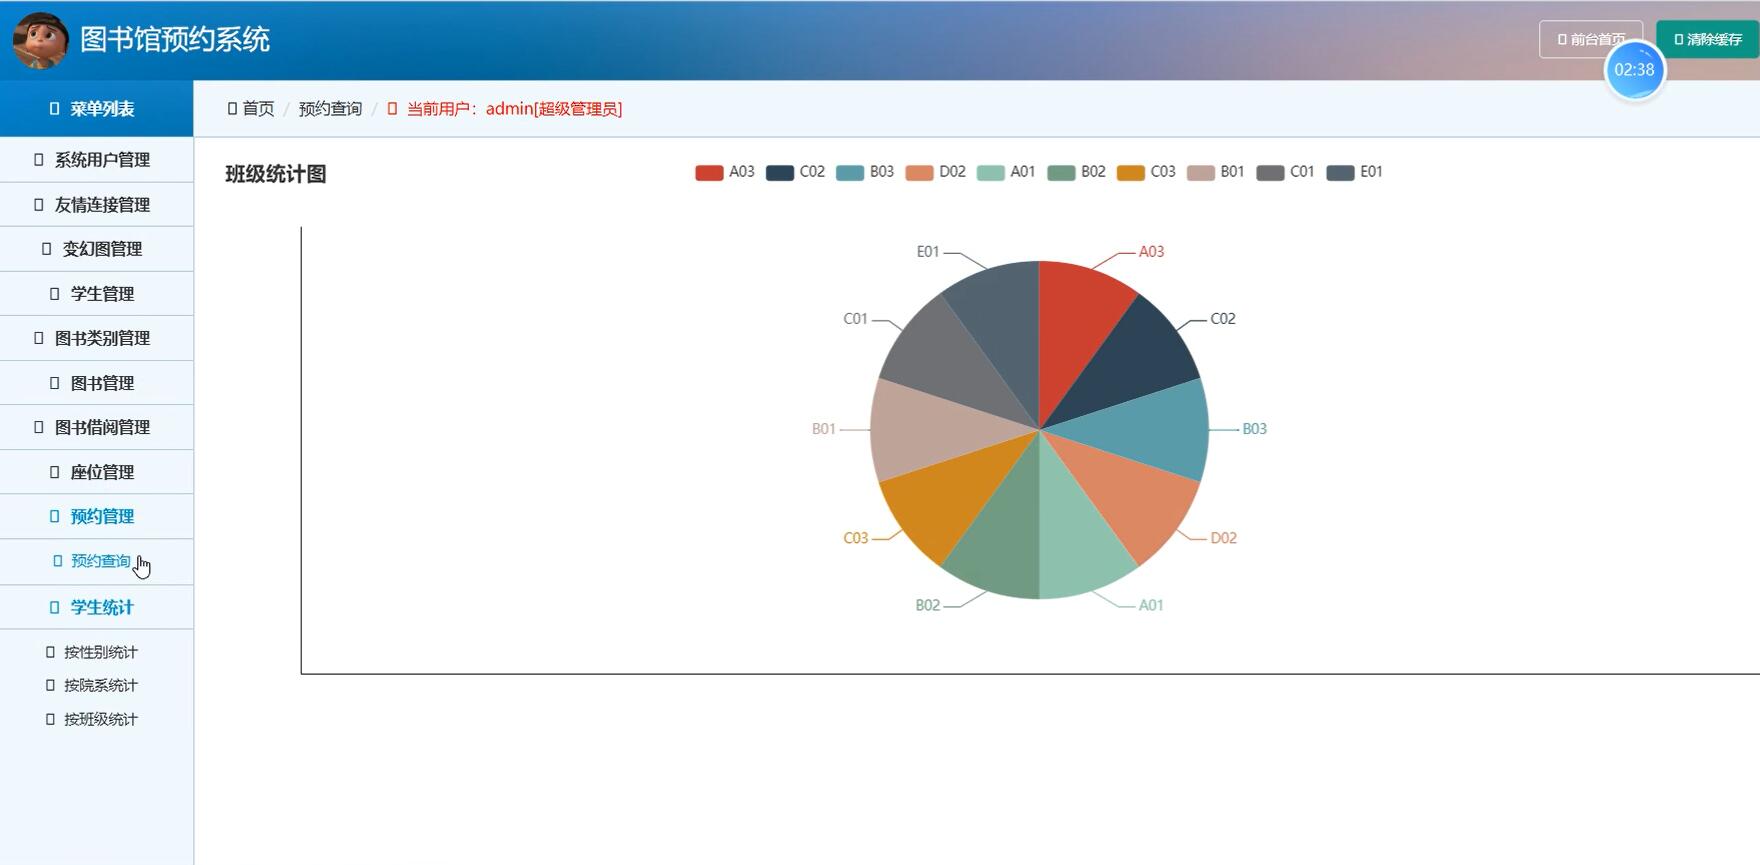Viewport: 1760px width, 865px height.
Task: Click the icon before 图书管理
Action: pos(55,383)
